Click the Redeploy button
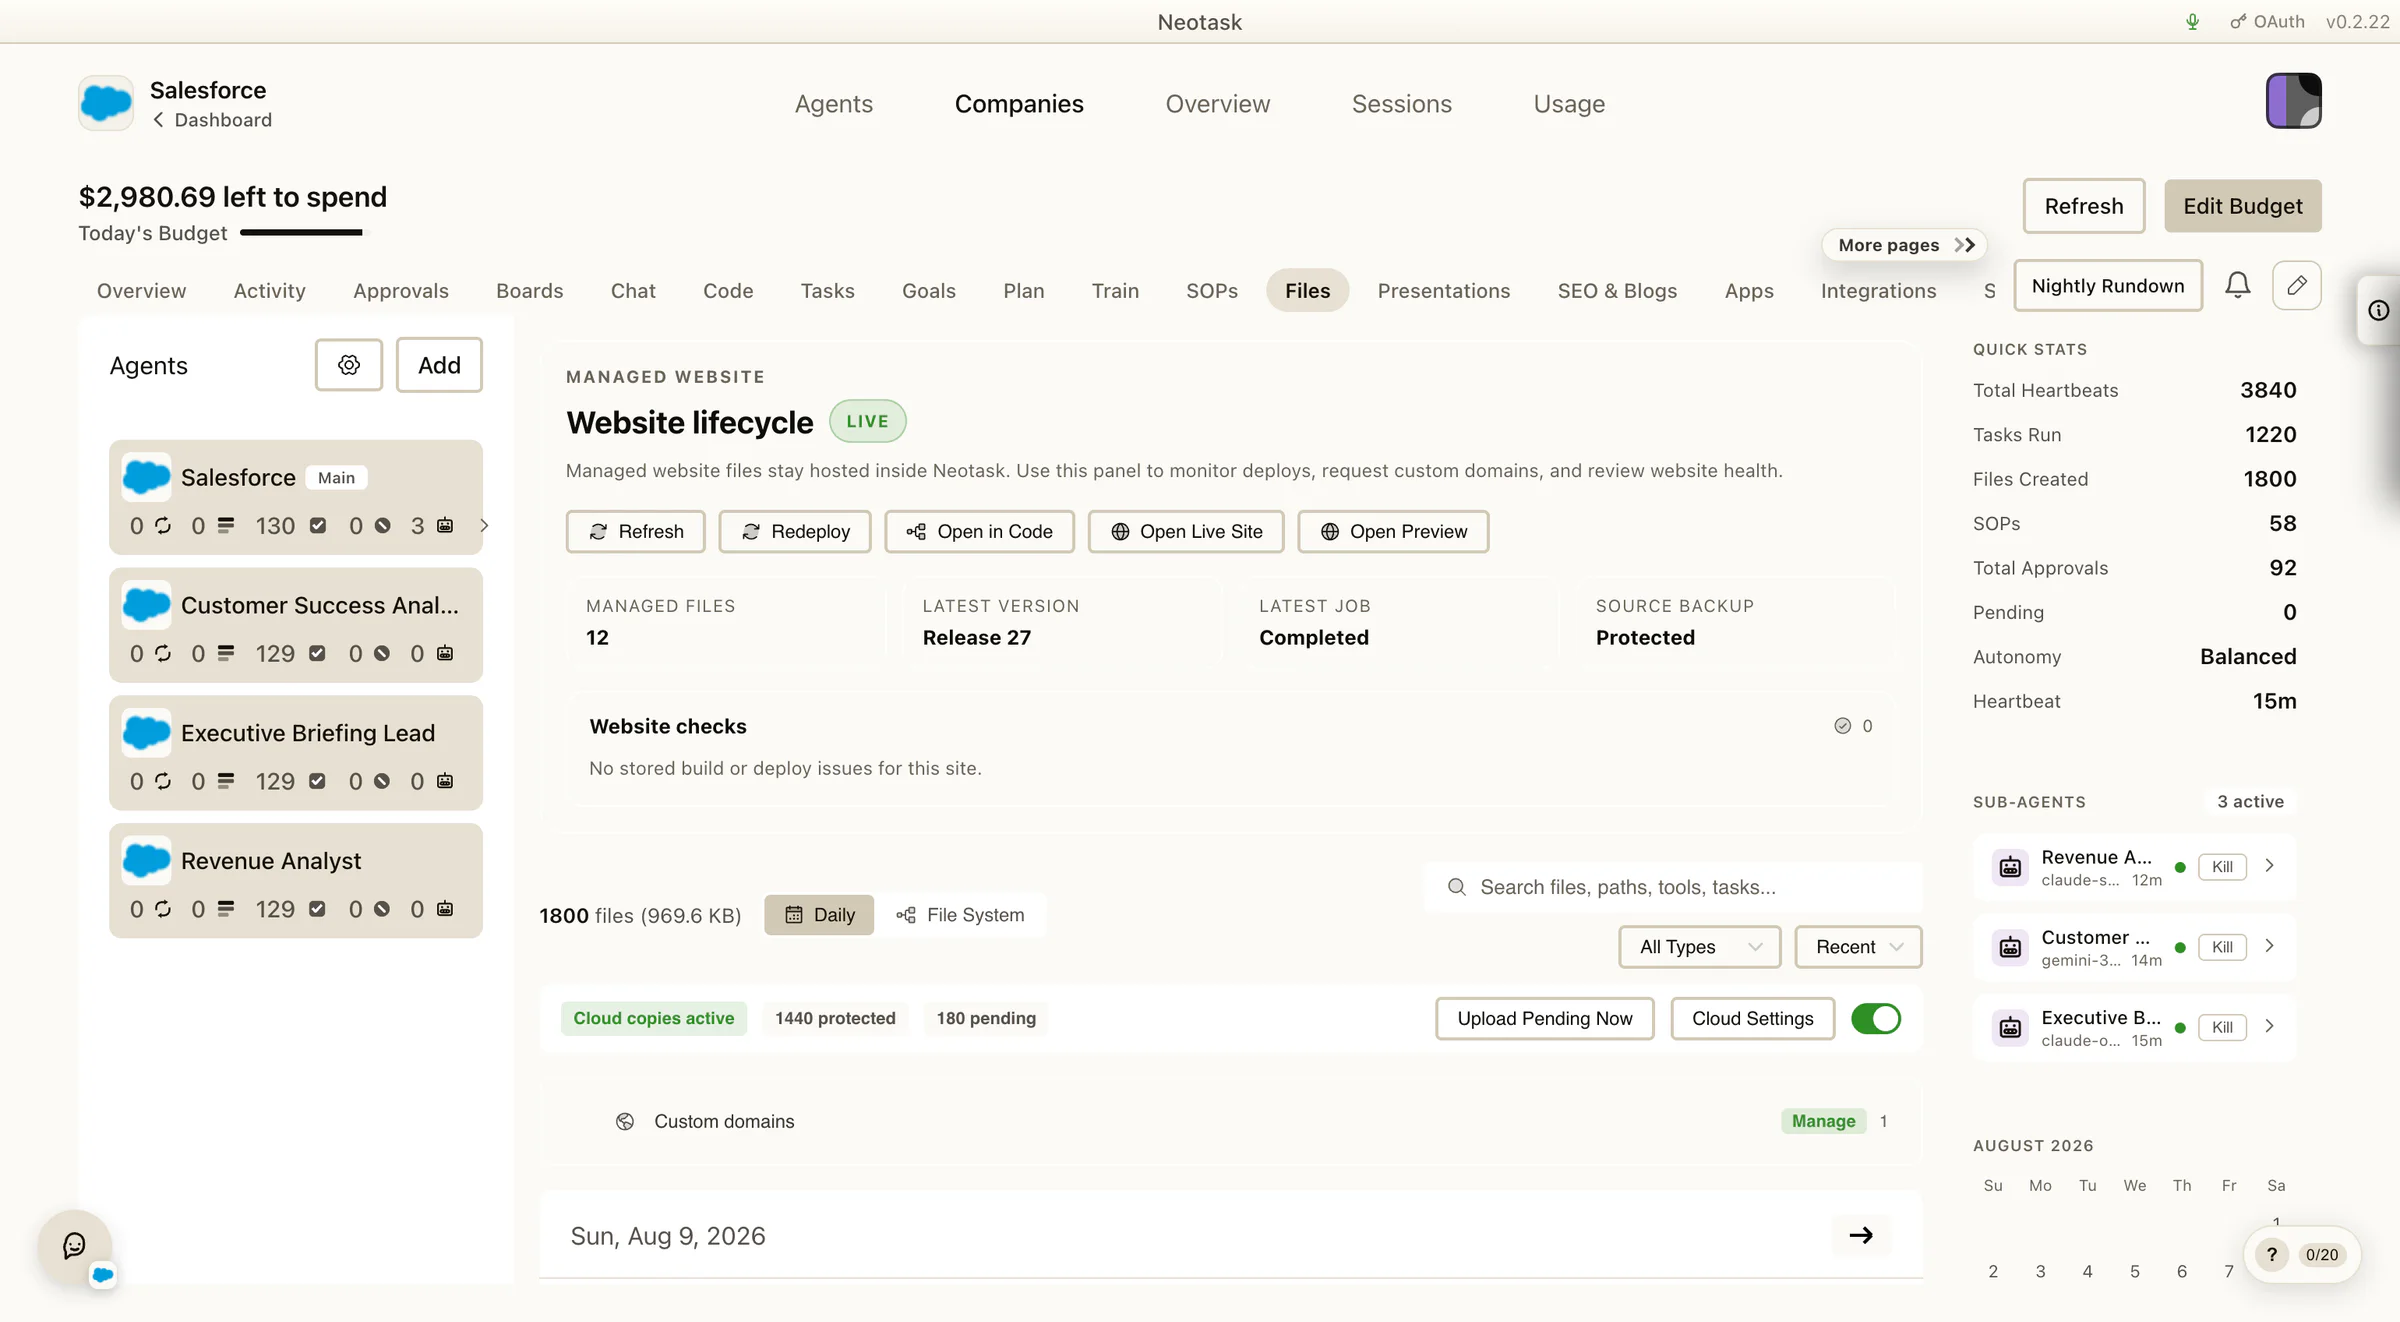Image resolution: width=2400 pixels, height=1322 pixels. pos(795,532)
